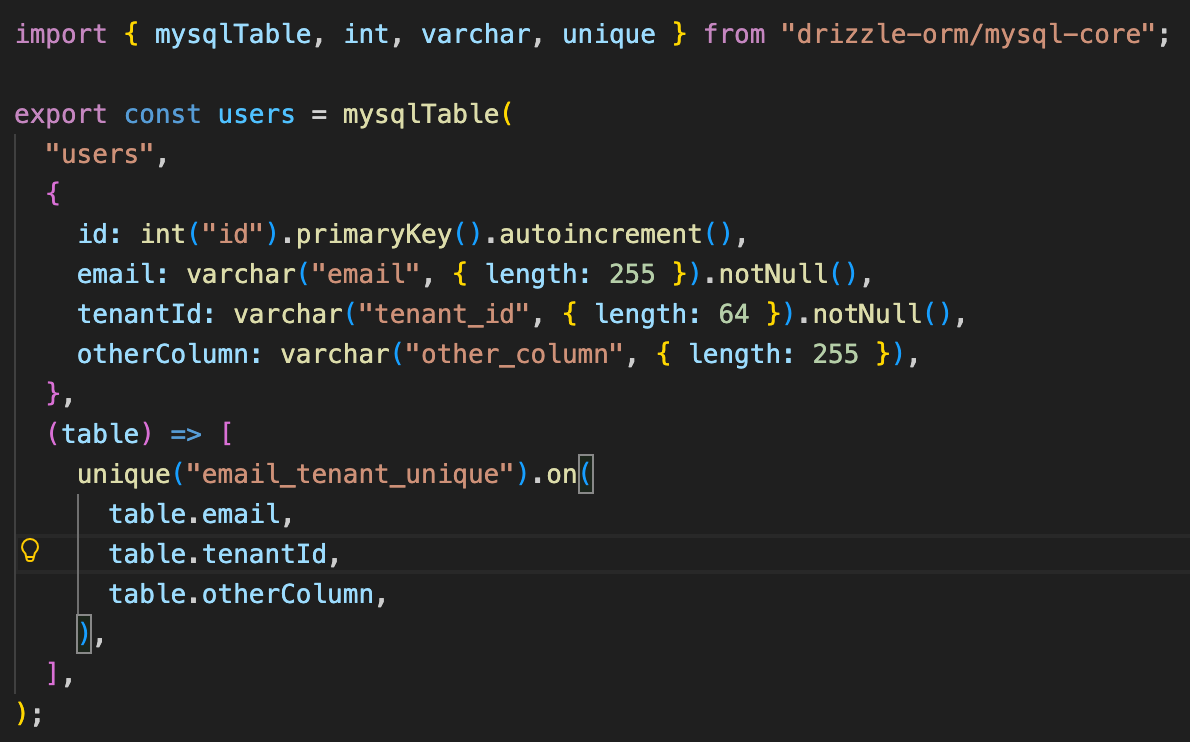Click the "tenant_id" column string
The width and height of the screenshot is (1190, 742).
(444, 314)
